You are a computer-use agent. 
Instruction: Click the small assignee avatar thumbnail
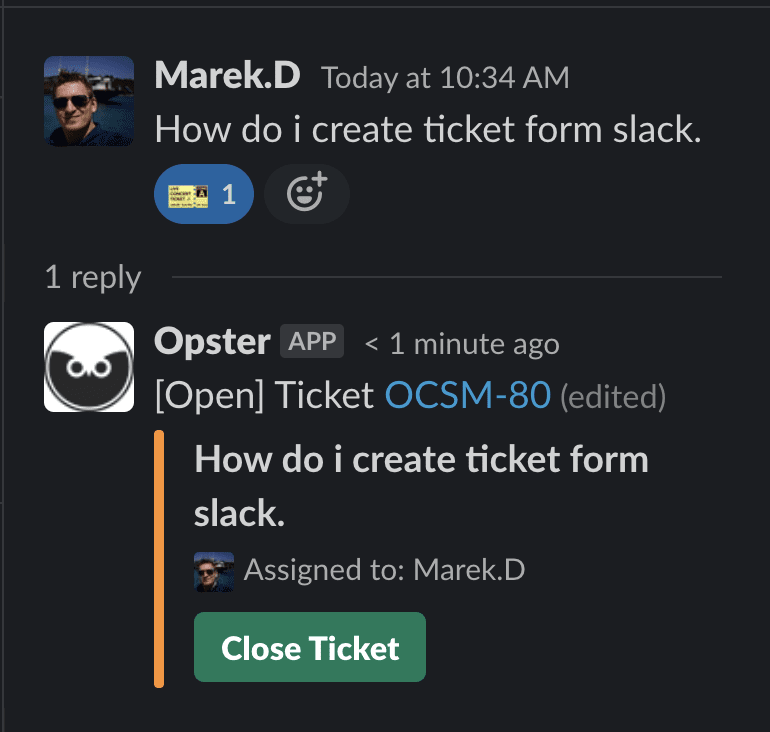[x=214, y=571]
